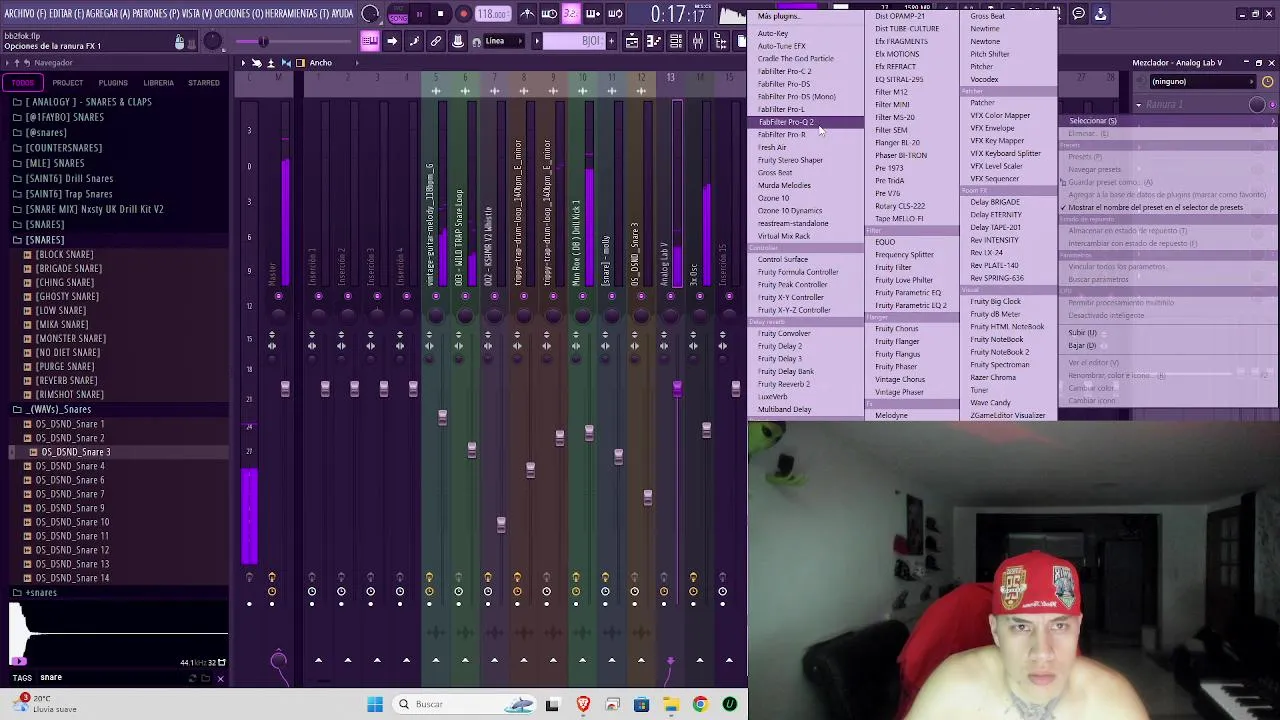The width and height of the screenshot is (1280, 720).
Task: Switch to the PLUGINS browser tab
Action: pos(113,83)
